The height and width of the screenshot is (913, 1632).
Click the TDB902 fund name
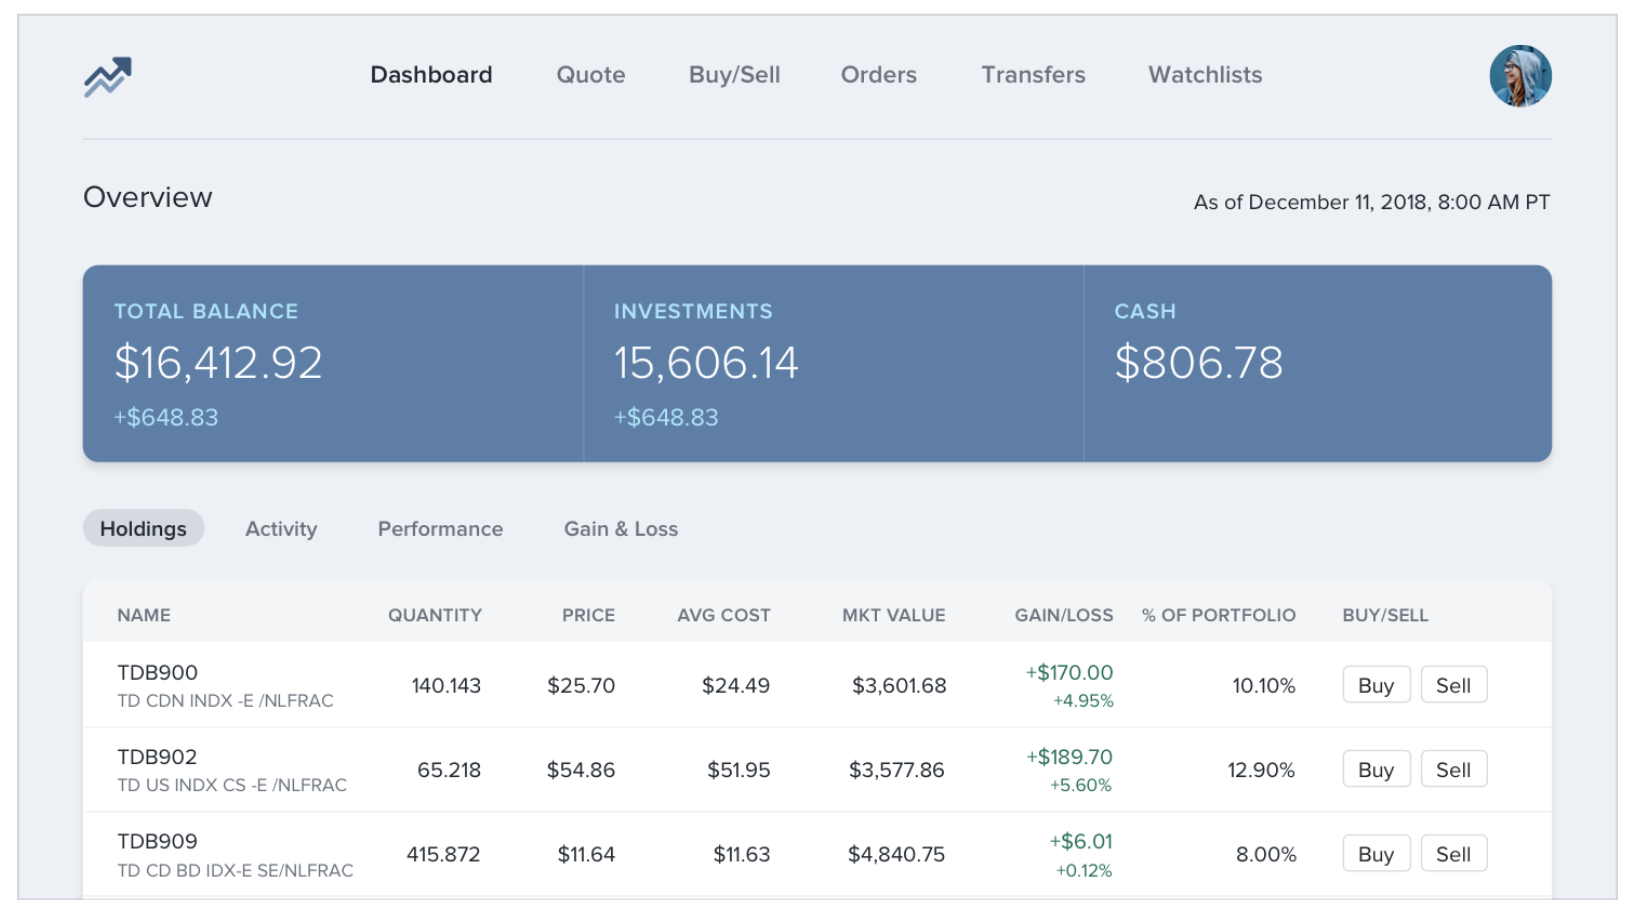tap(158, 757)
